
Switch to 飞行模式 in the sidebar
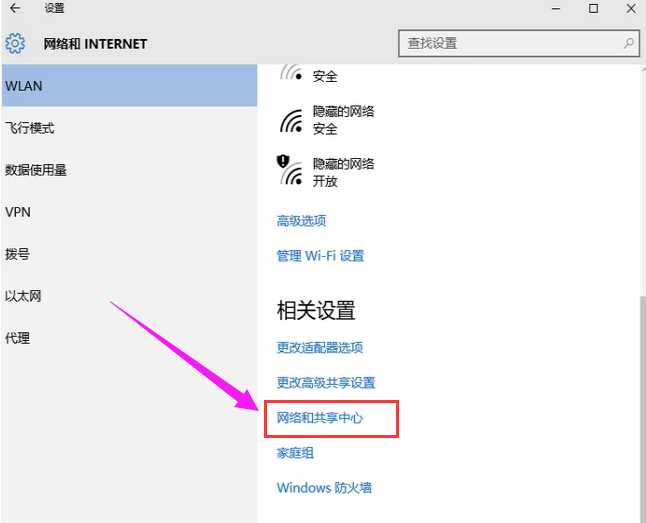coord(30,128)
